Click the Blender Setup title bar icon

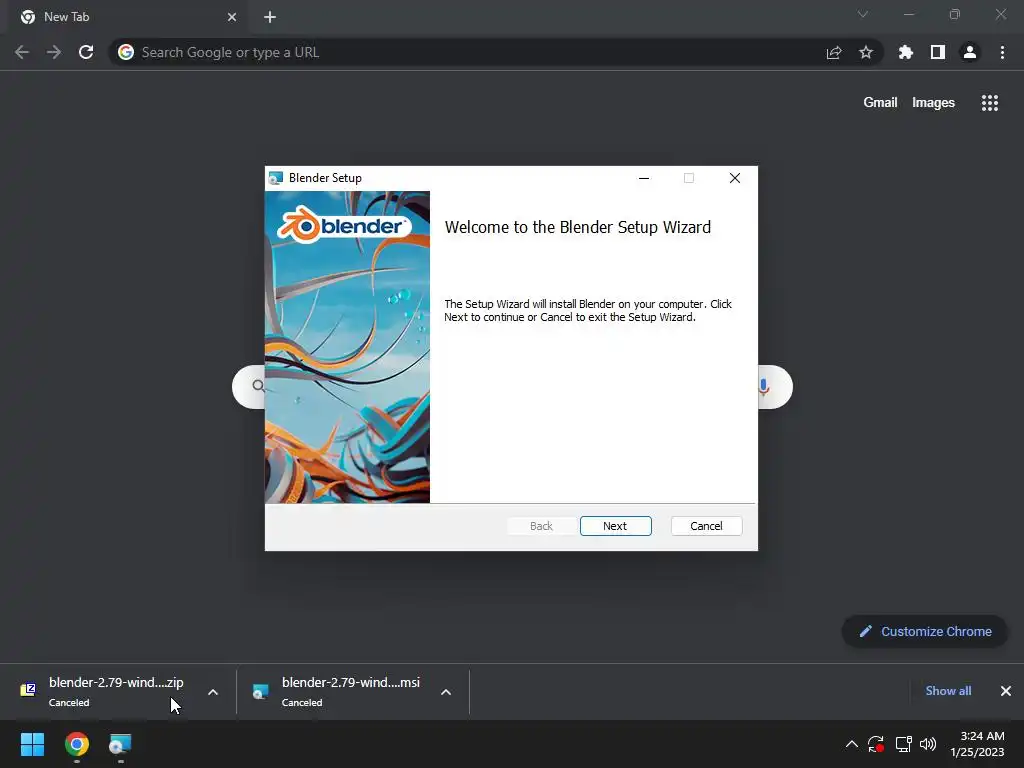(x=276, y=178)
